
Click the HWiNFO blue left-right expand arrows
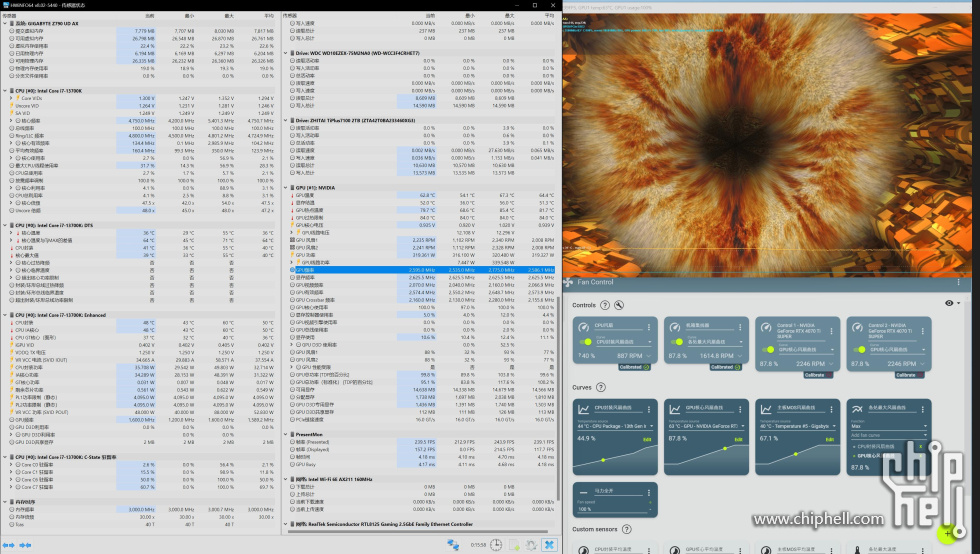coord(8,545)
